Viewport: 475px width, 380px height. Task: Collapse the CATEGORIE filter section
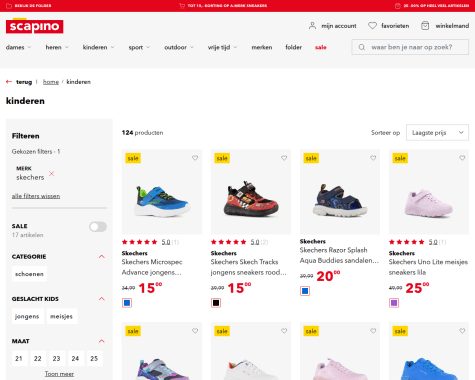click(102, 256)
